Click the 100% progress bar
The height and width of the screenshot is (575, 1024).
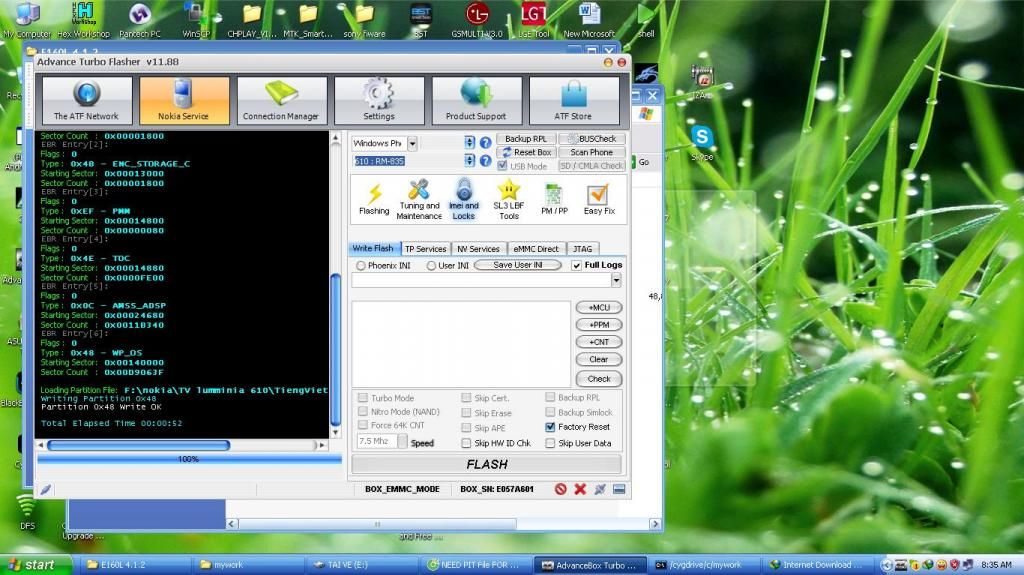[x=189, y=459]
